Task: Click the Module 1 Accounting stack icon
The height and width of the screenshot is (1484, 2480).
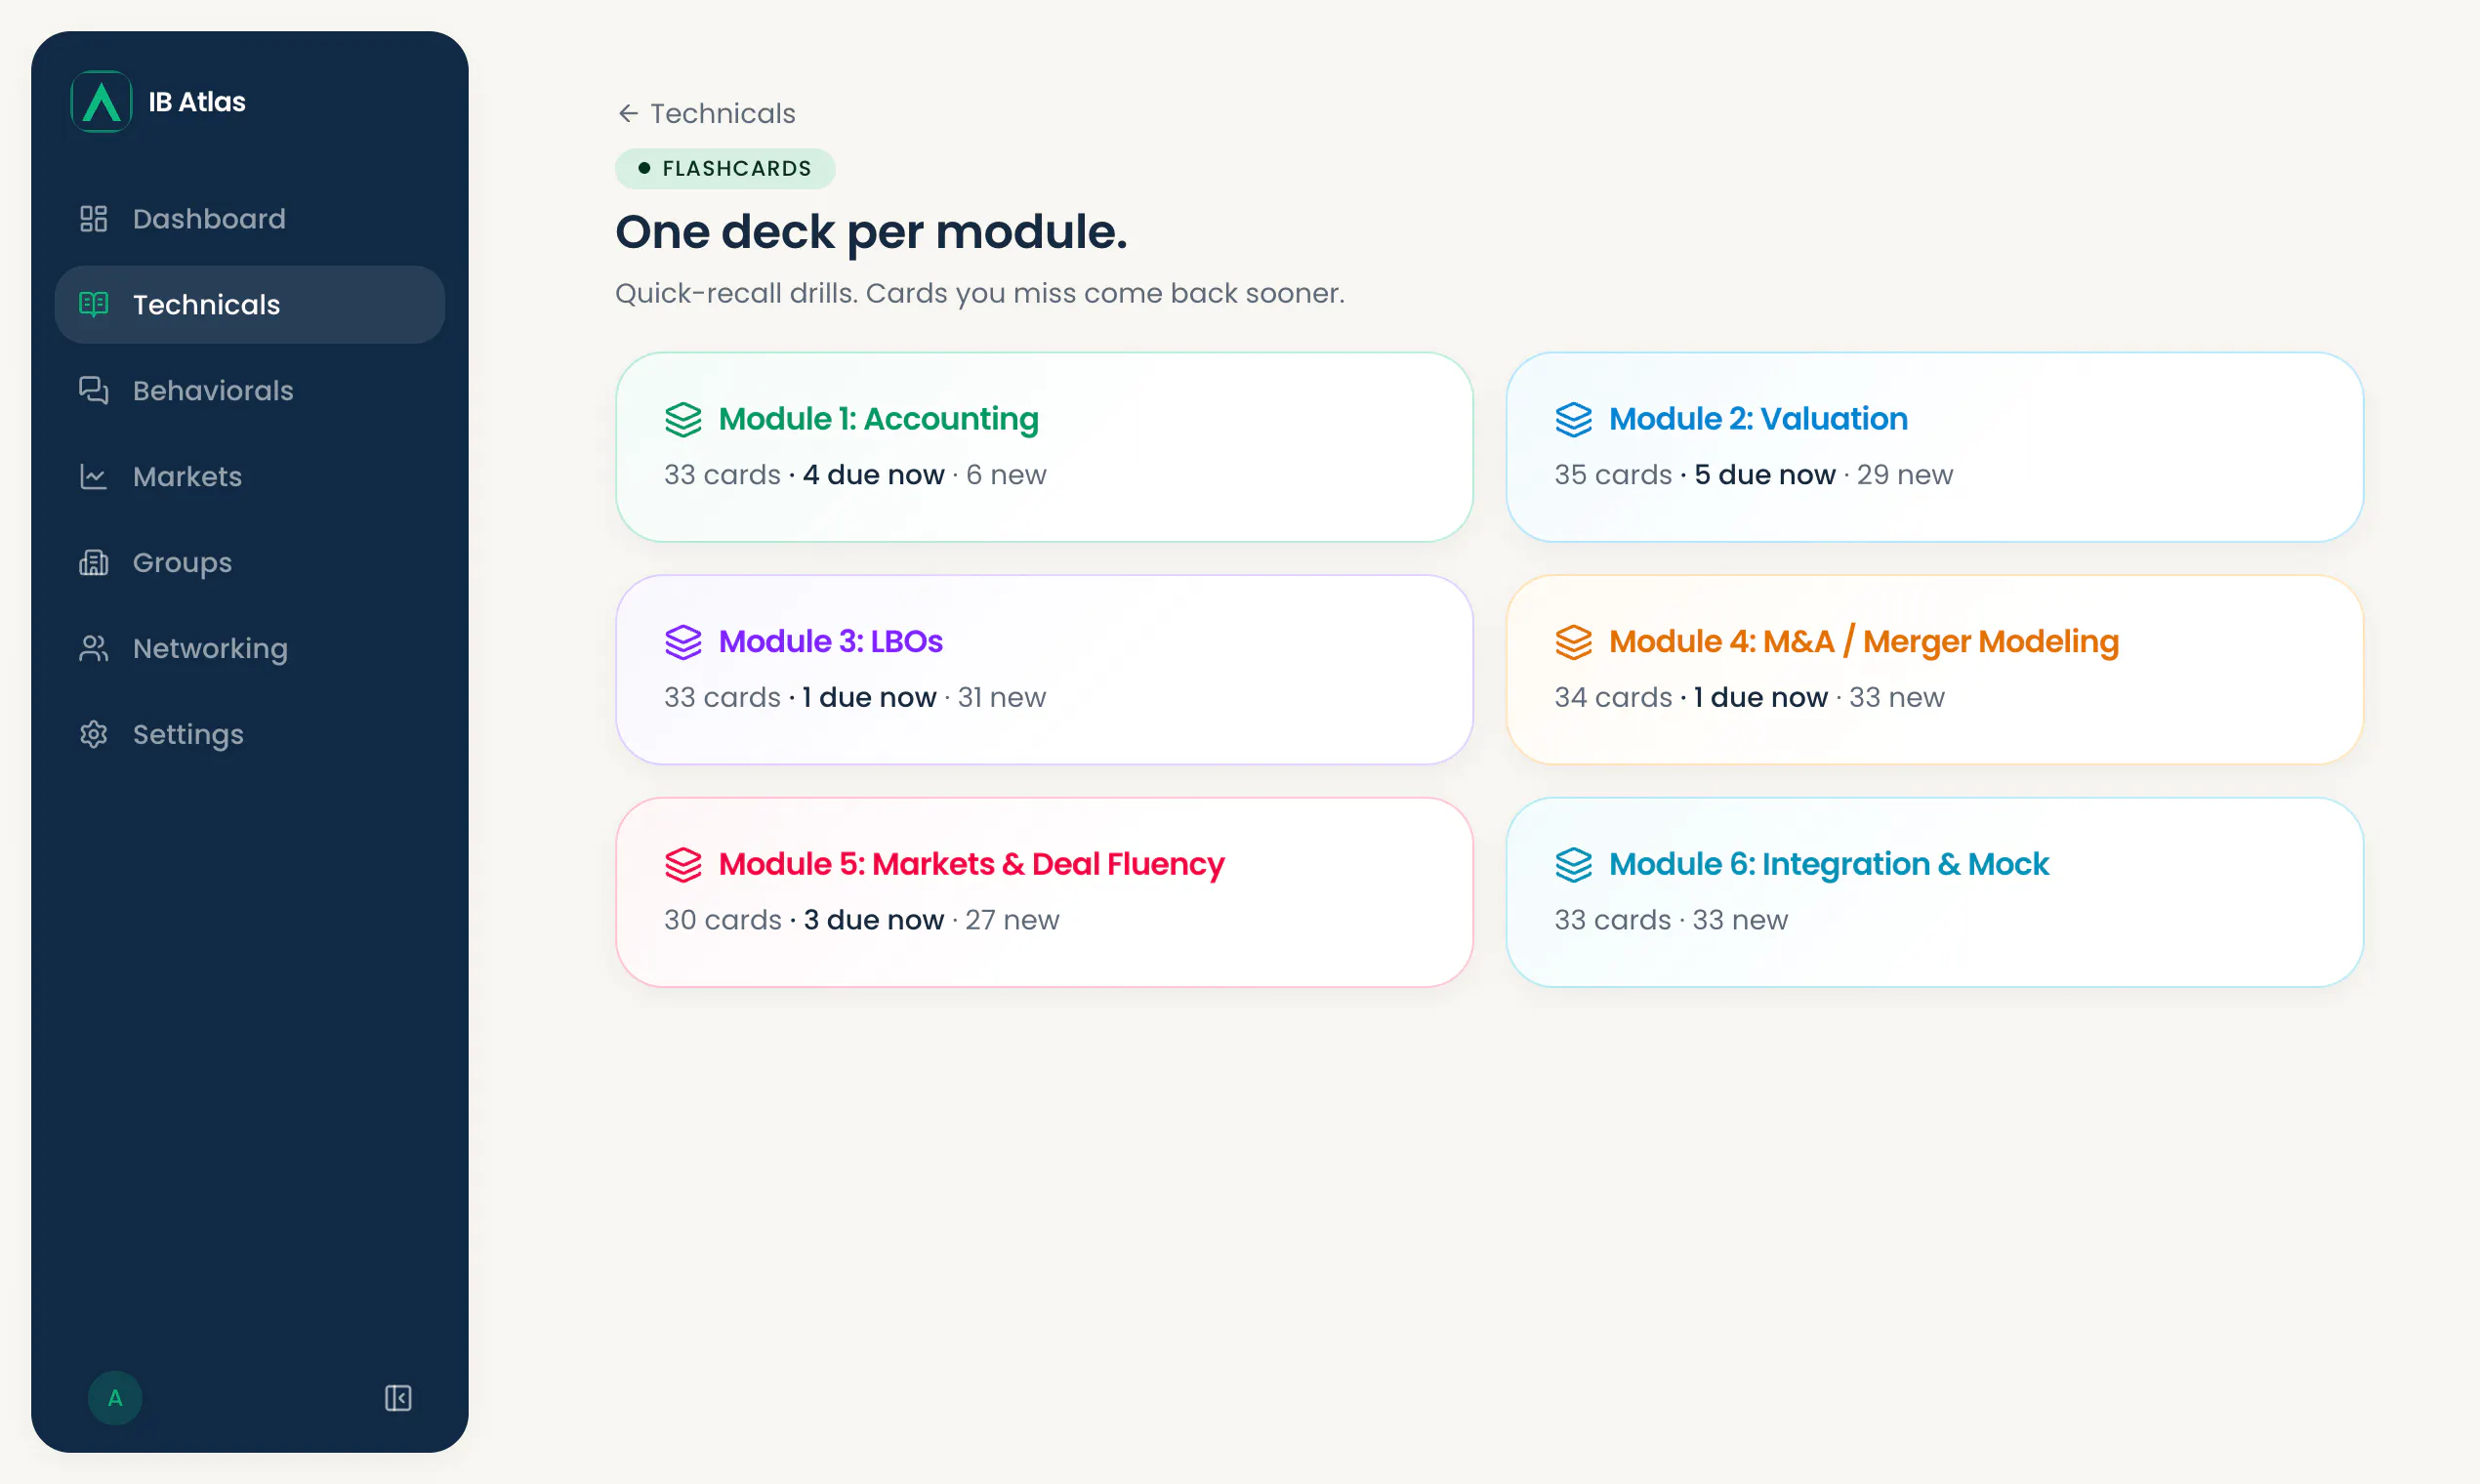Action: tap(683, 419)
